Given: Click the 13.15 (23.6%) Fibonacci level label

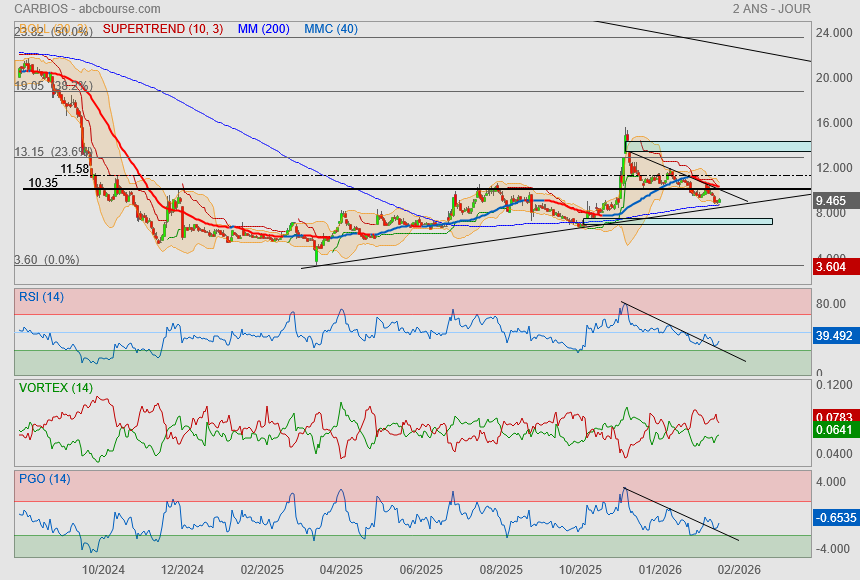Looking at the screenshot, I should pos(53,152).
